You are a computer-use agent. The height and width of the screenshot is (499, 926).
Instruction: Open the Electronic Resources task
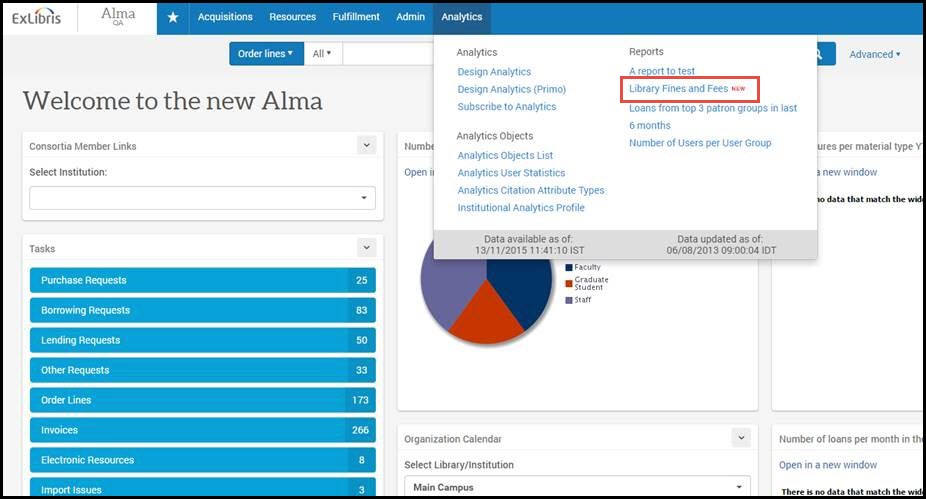[x=203, y=459]
